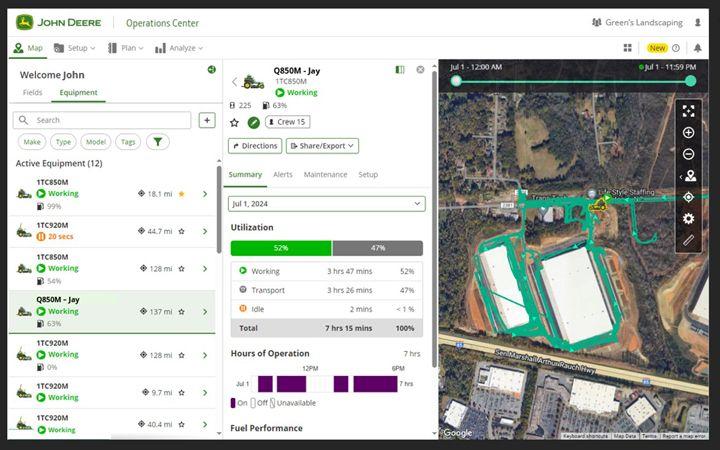Open the Alerts tab
720x450 pixels.
pos(283,174)
